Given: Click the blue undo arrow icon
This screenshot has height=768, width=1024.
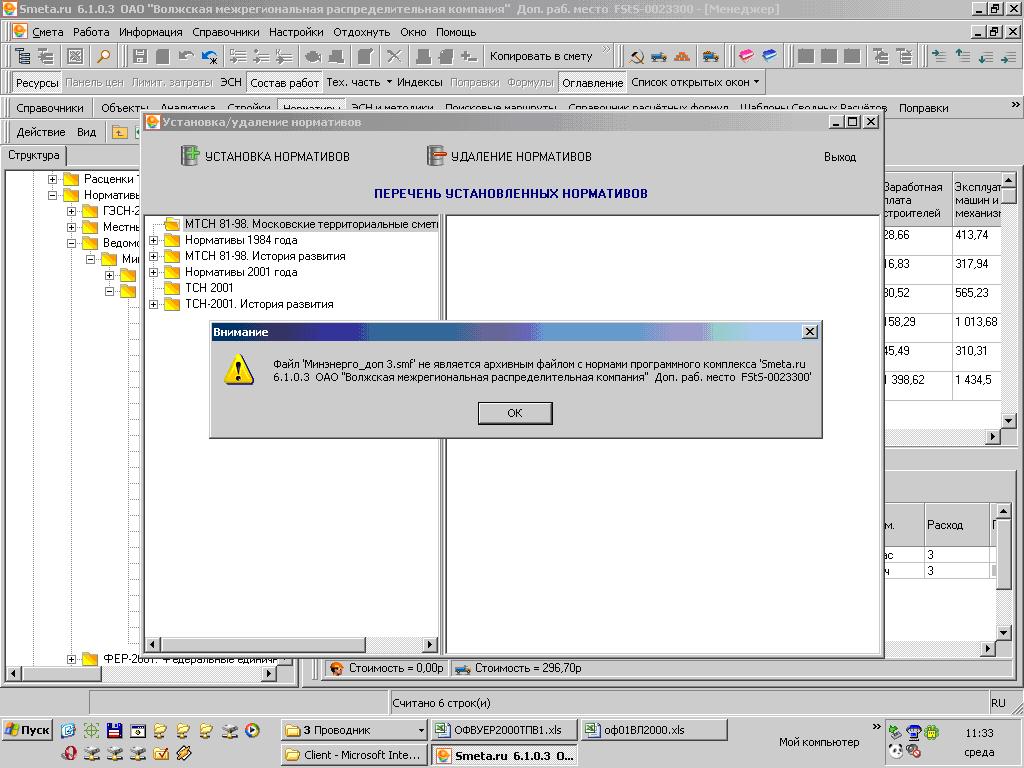Looking at the screenshot, I should (x=209, y=56).
